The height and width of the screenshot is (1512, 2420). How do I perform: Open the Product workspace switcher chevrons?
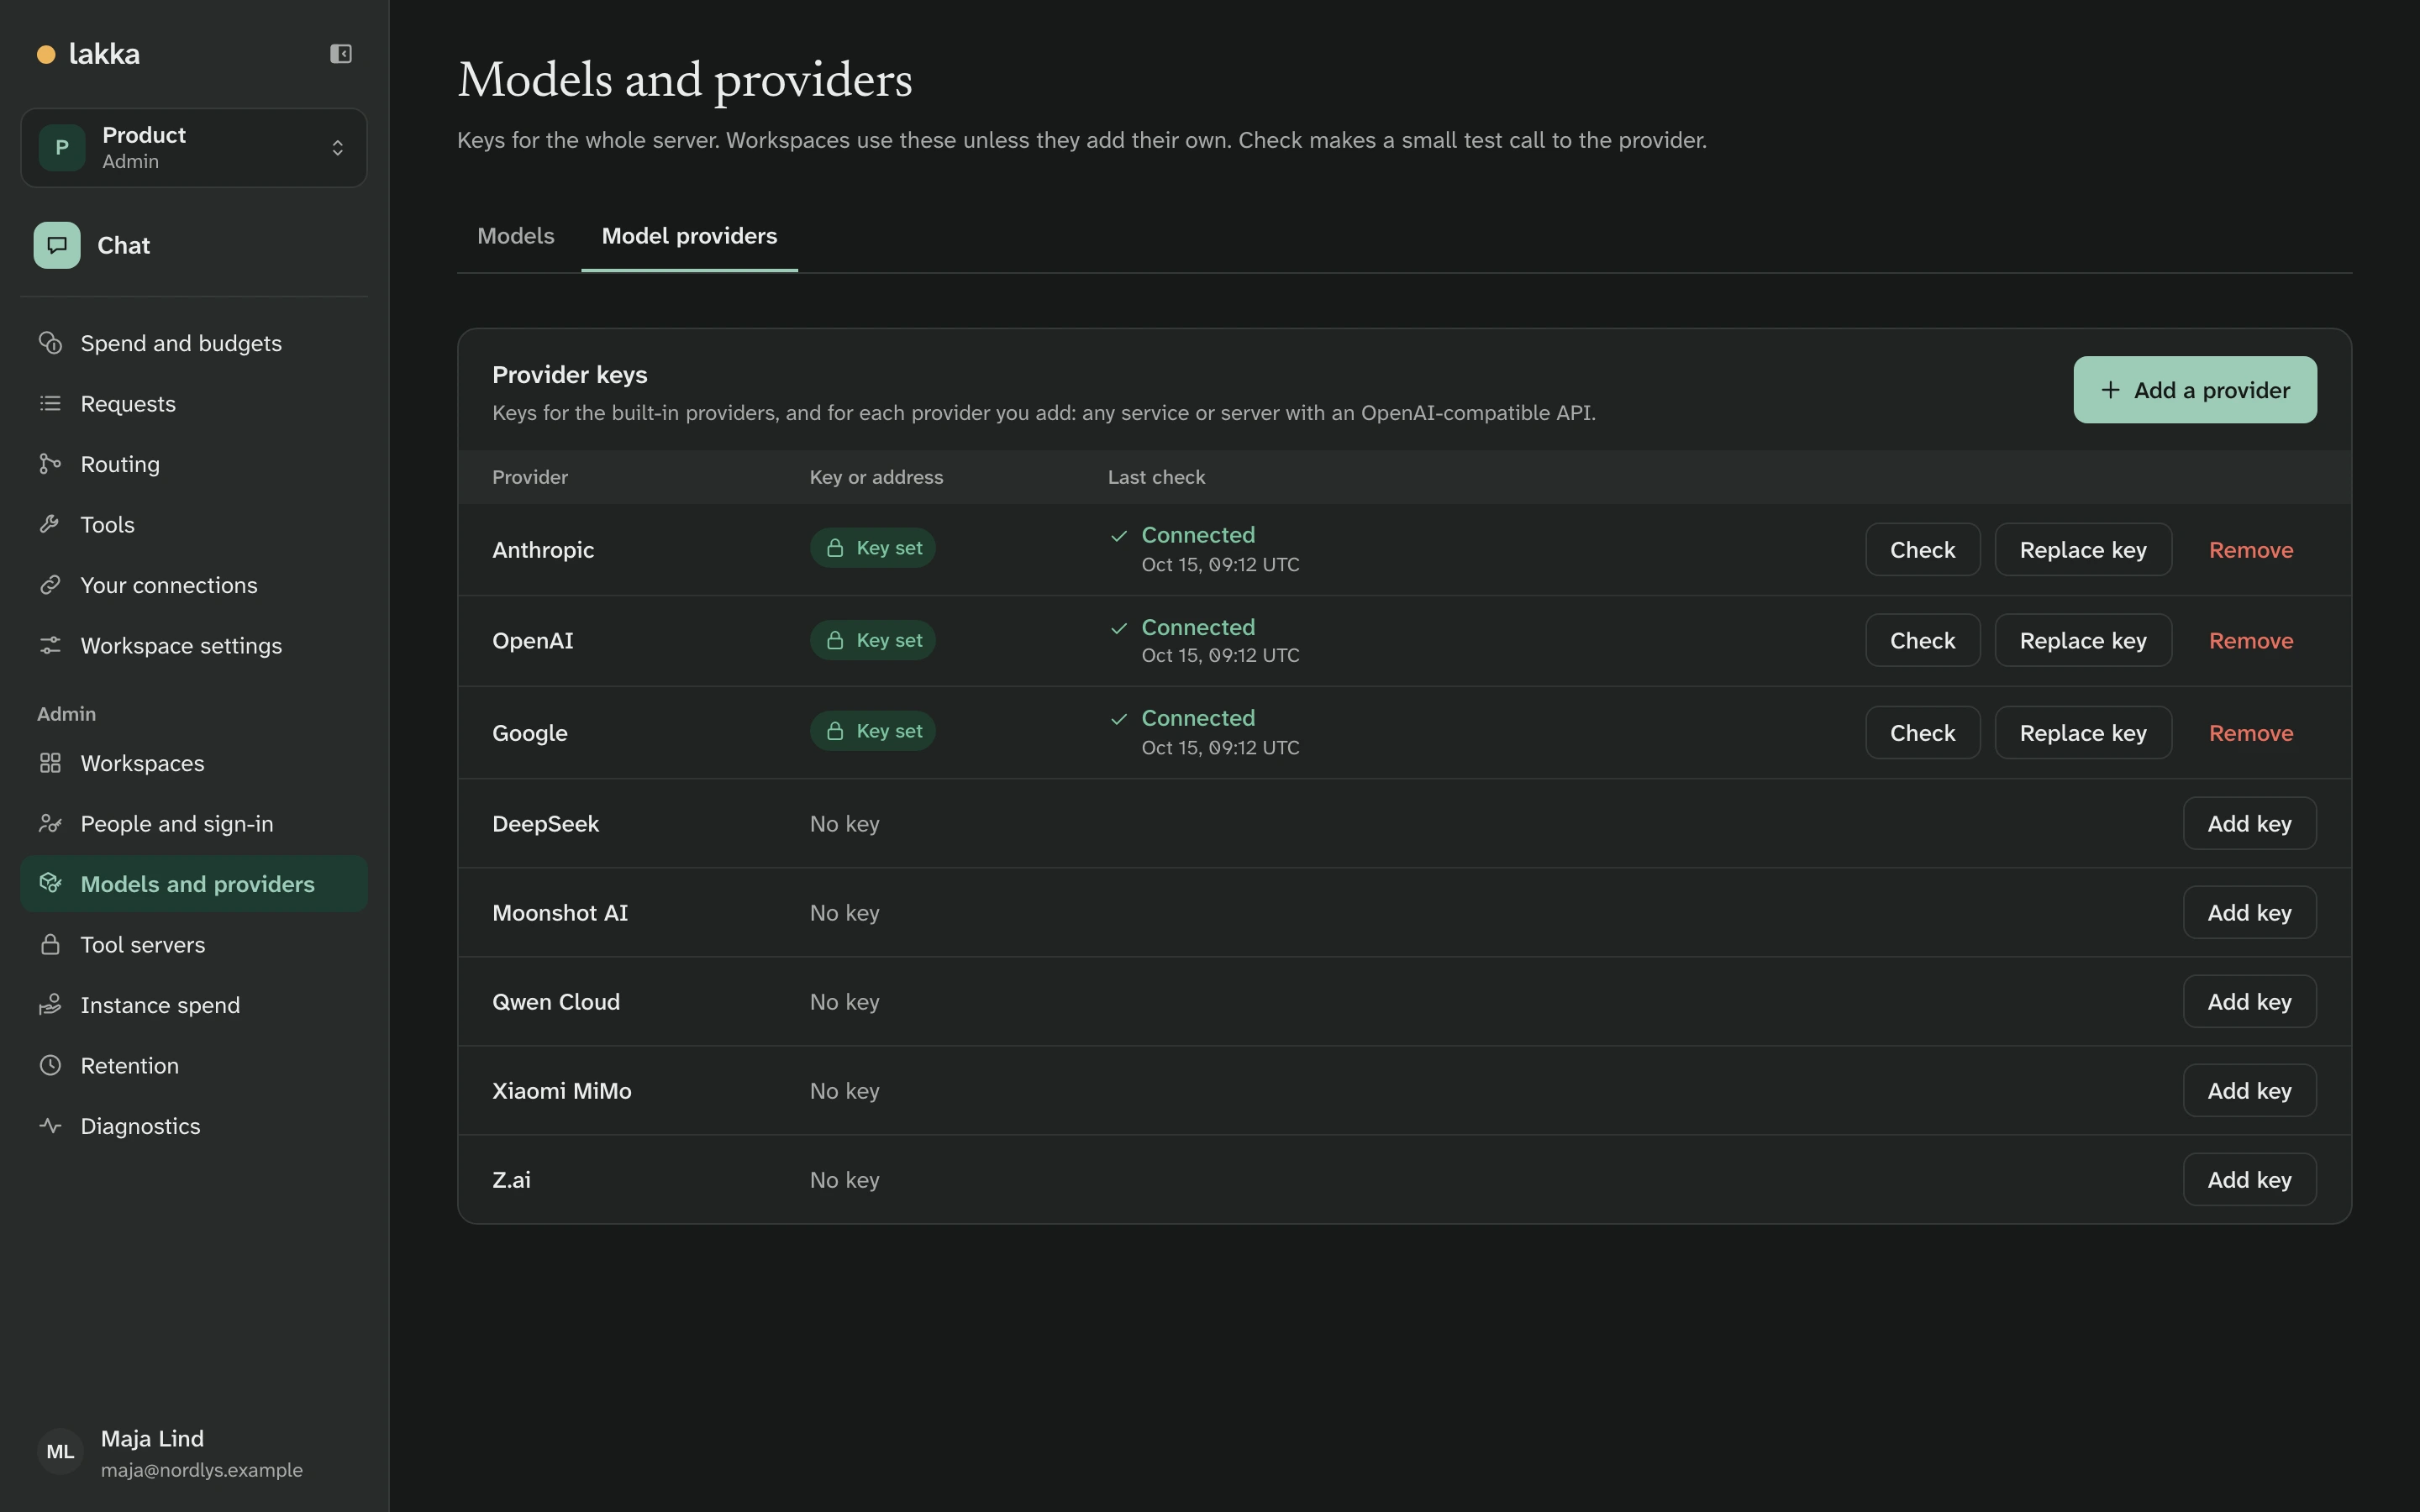[x=338, y=148]
